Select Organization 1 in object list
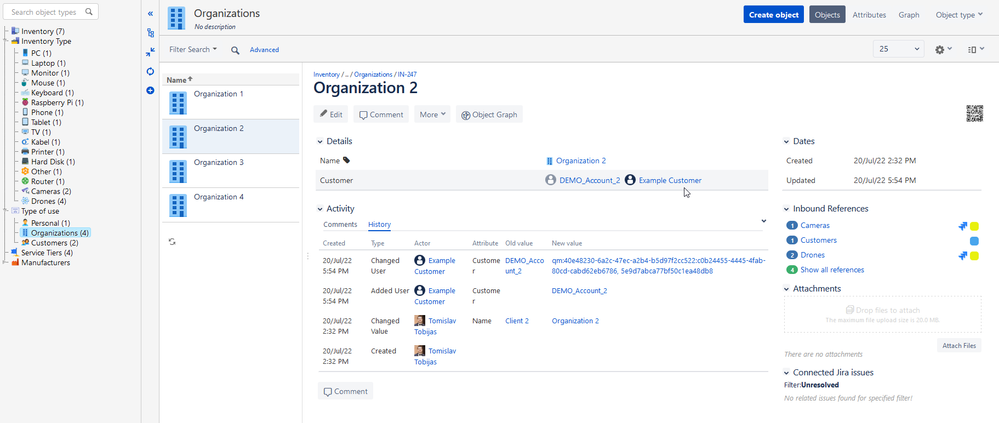Screen dimensions: 999x423 231,103
